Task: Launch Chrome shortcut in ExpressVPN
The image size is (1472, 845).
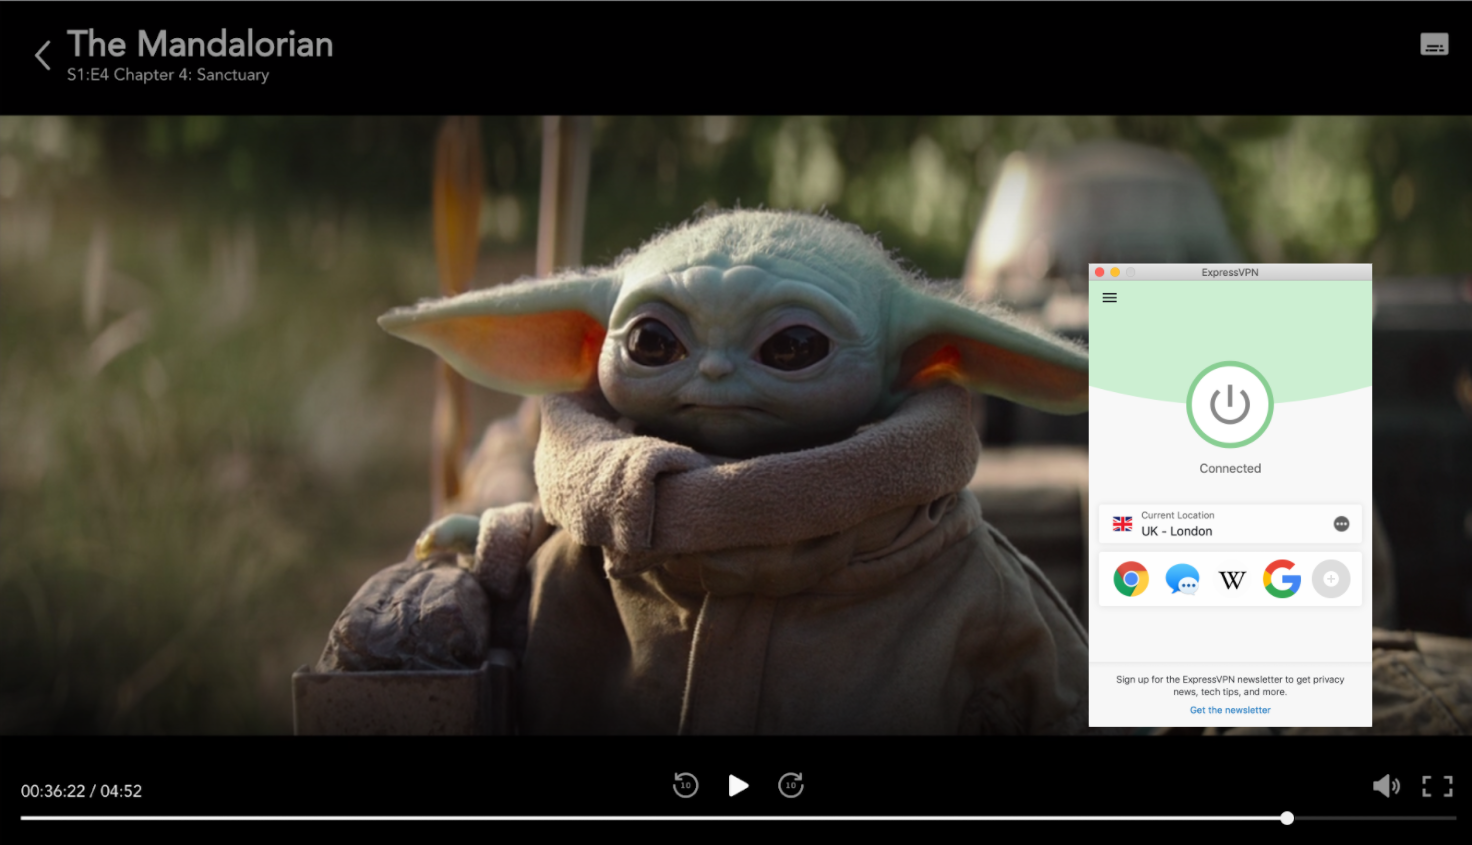Action: coord(1131,579)
